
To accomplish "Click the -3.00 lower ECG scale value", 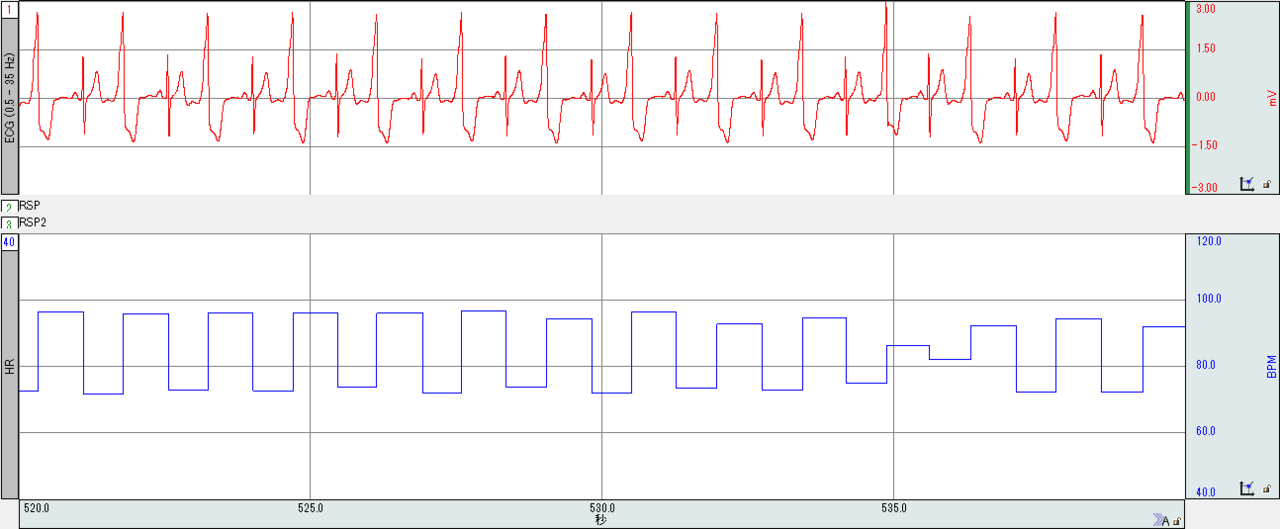I will (1204, 187).
